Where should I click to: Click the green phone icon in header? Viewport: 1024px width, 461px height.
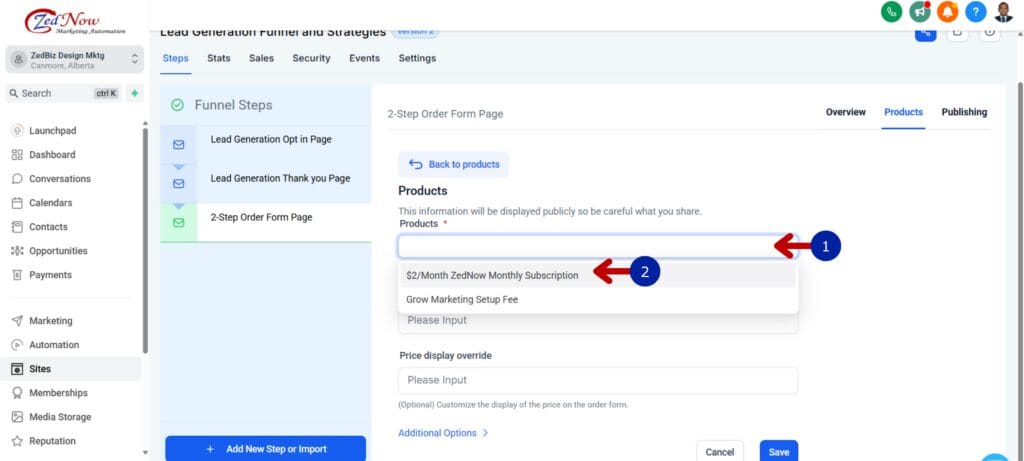(x=891, y=11)
